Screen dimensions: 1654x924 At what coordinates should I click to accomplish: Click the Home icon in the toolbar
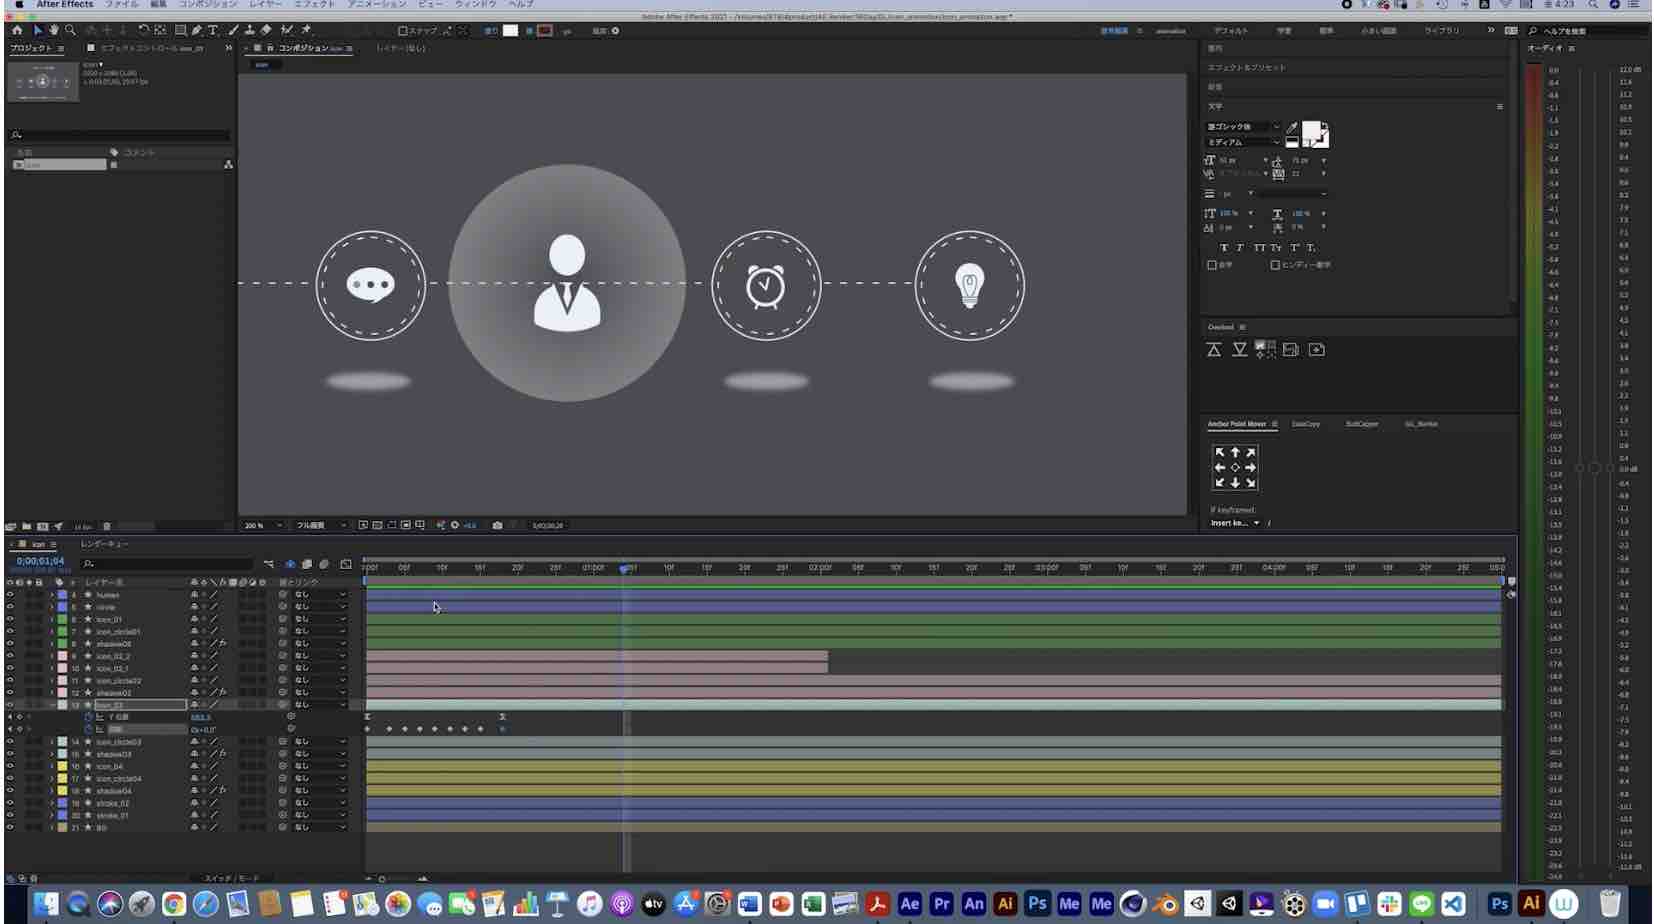tap(17, 30)
